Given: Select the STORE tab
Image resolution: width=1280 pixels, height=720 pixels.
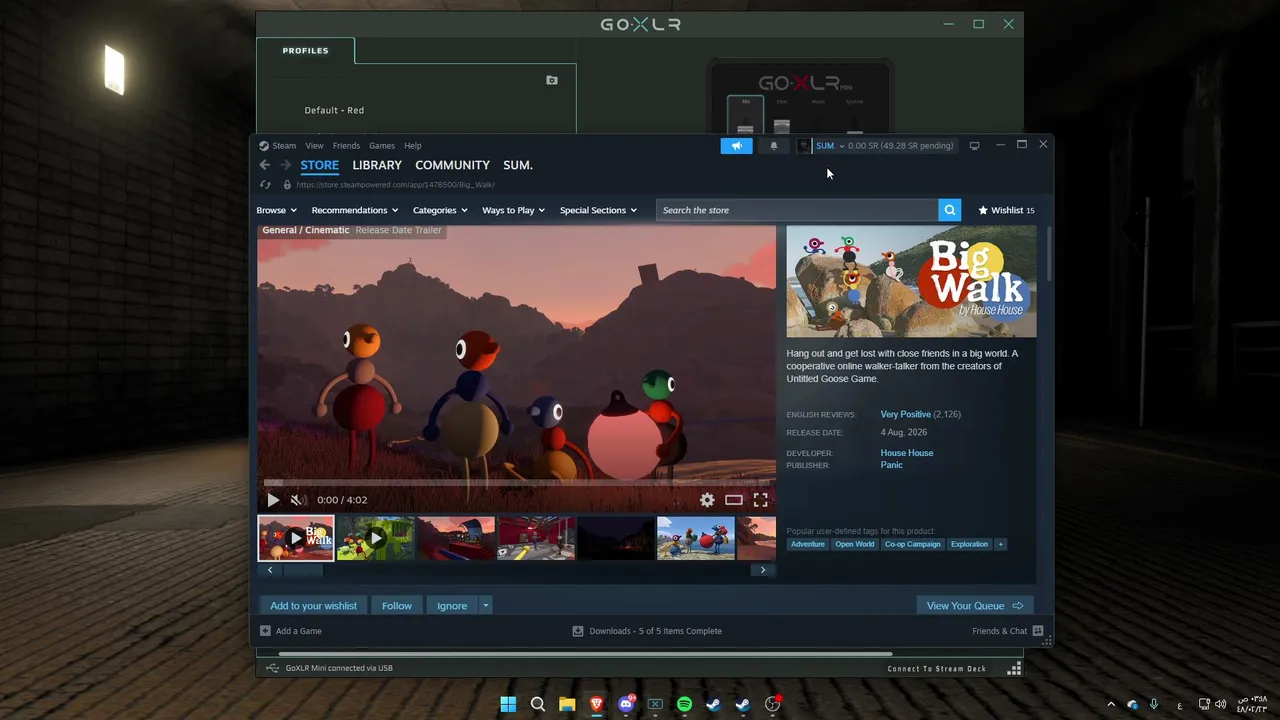Looking at the screenshot, I should pyautogui.click(x=320, y=165).
